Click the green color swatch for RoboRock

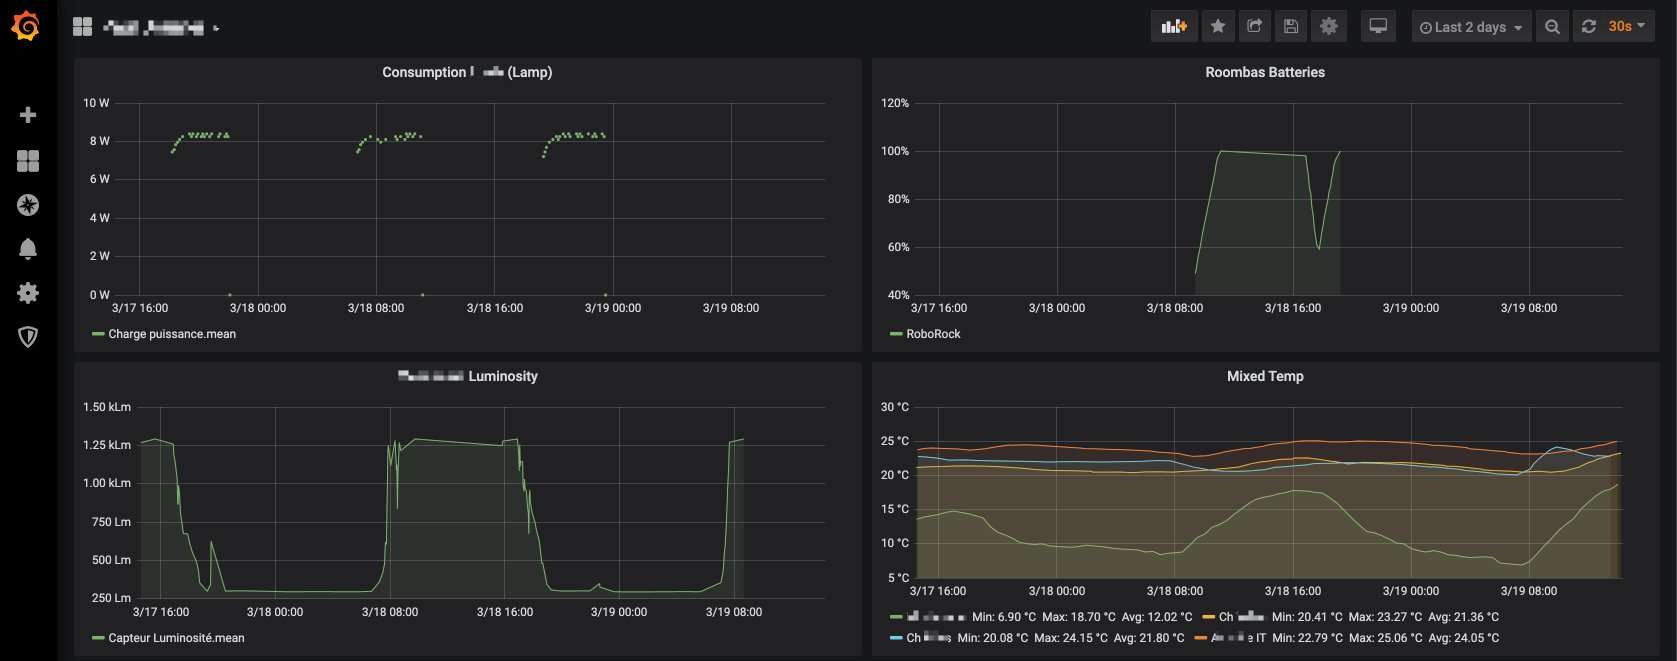click(x=896, y=334)
